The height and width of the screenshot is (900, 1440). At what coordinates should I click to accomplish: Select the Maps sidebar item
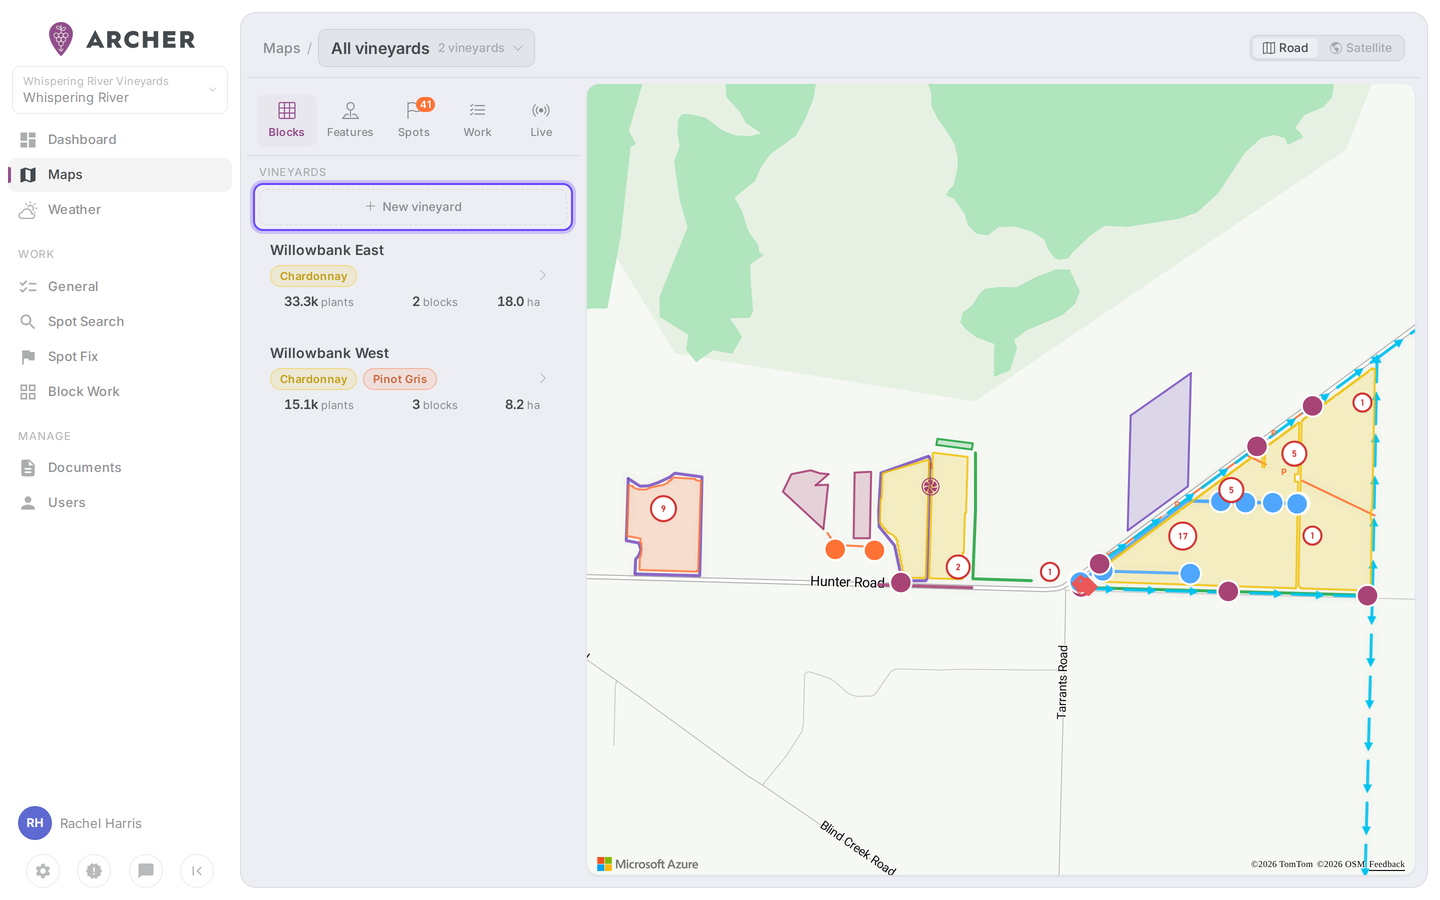click(x=120, y=175)
